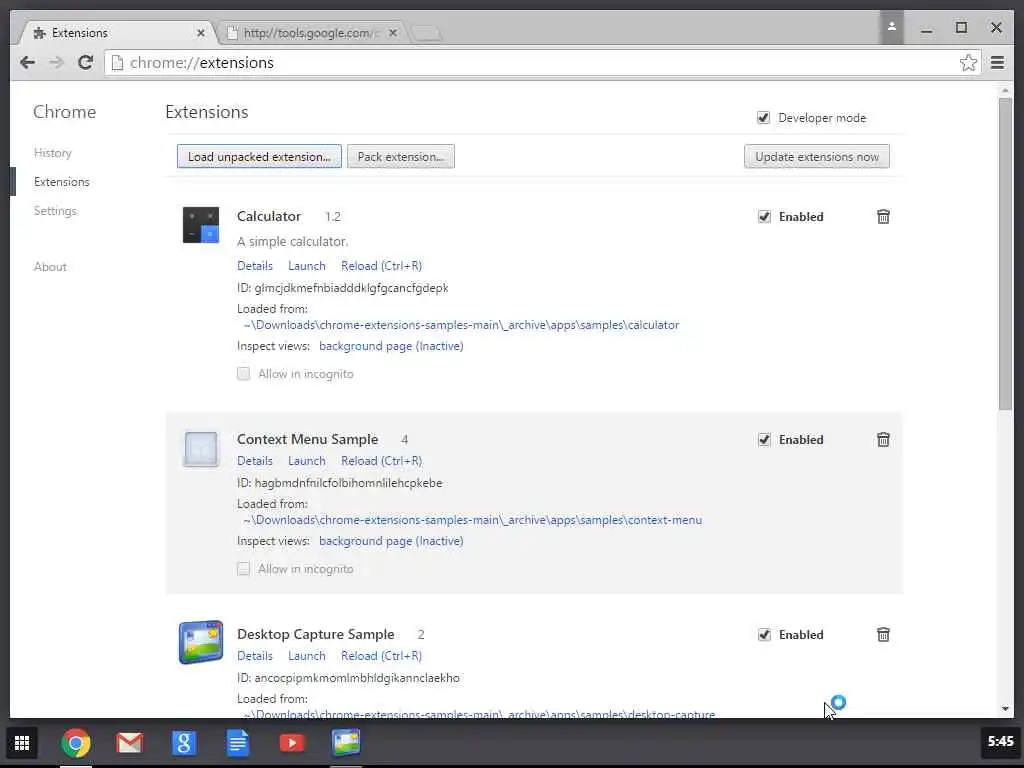This screenshot has width=1024, height=768.
Task: Open the context-menu source folder path
Action: point(473,520)
